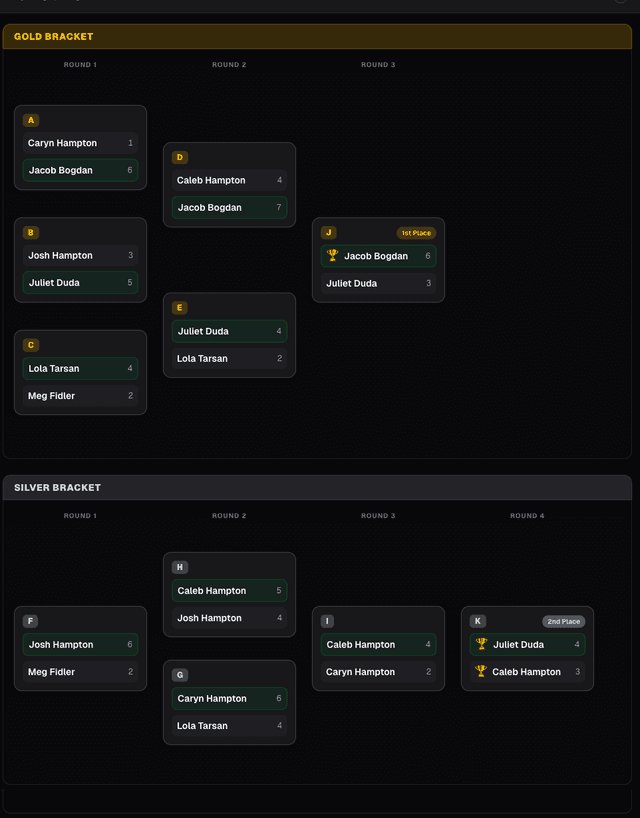
Task: Click the 2nd Place badge on match K
Action: [x=563, y=621]
